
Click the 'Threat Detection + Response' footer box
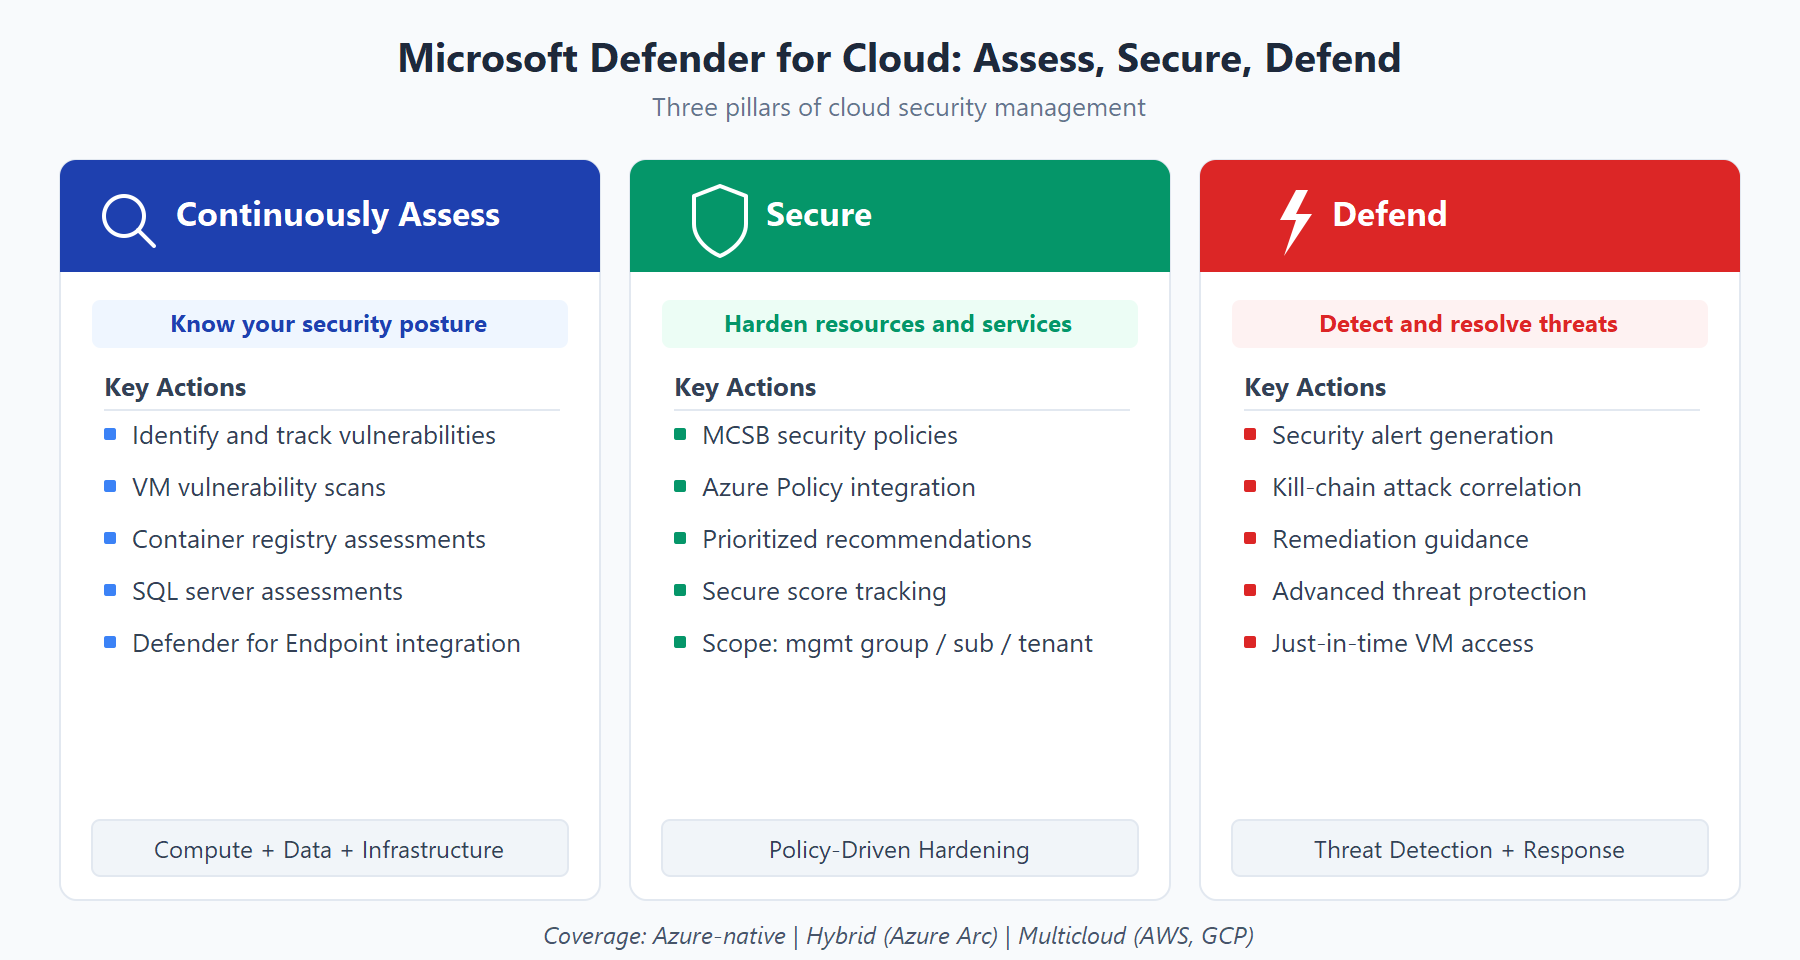click(1470, 848)
